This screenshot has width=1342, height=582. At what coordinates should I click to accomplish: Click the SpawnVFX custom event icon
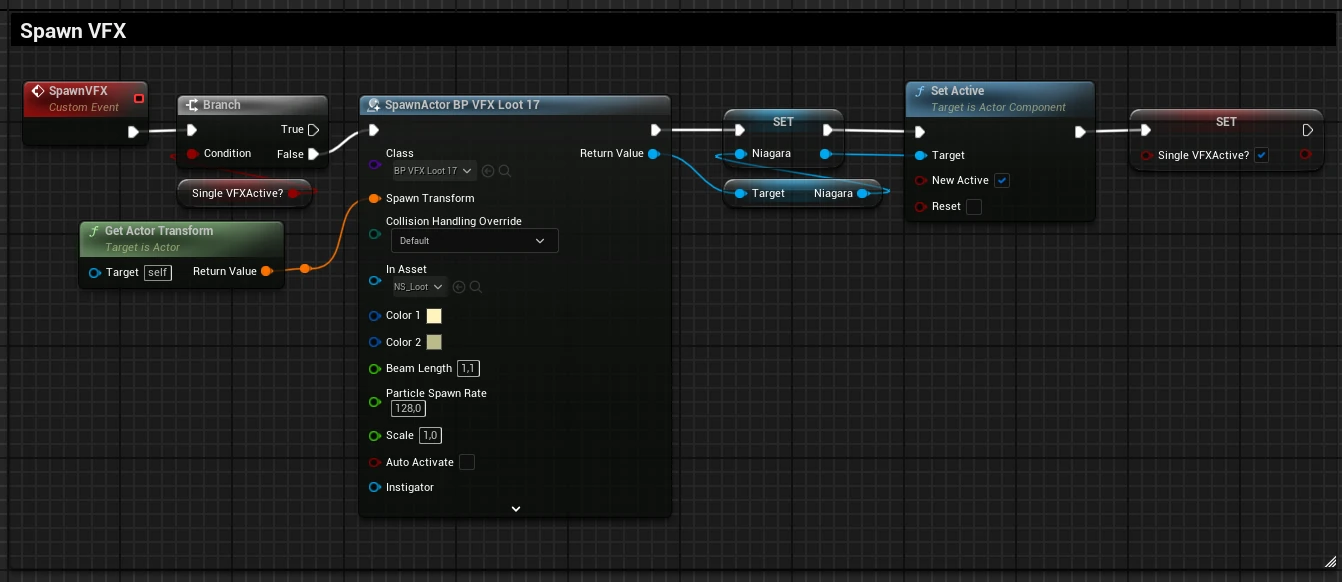[x=38, y=91]
